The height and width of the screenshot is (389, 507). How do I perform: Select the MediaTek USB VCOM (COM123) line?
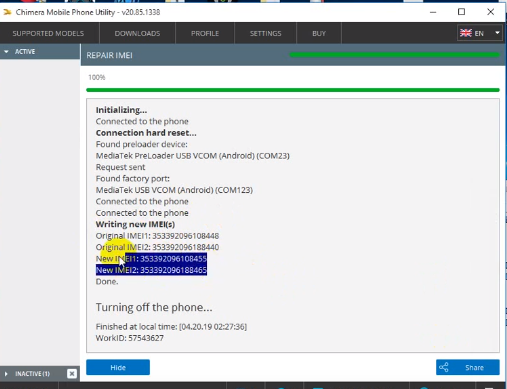tap(174, 190)
